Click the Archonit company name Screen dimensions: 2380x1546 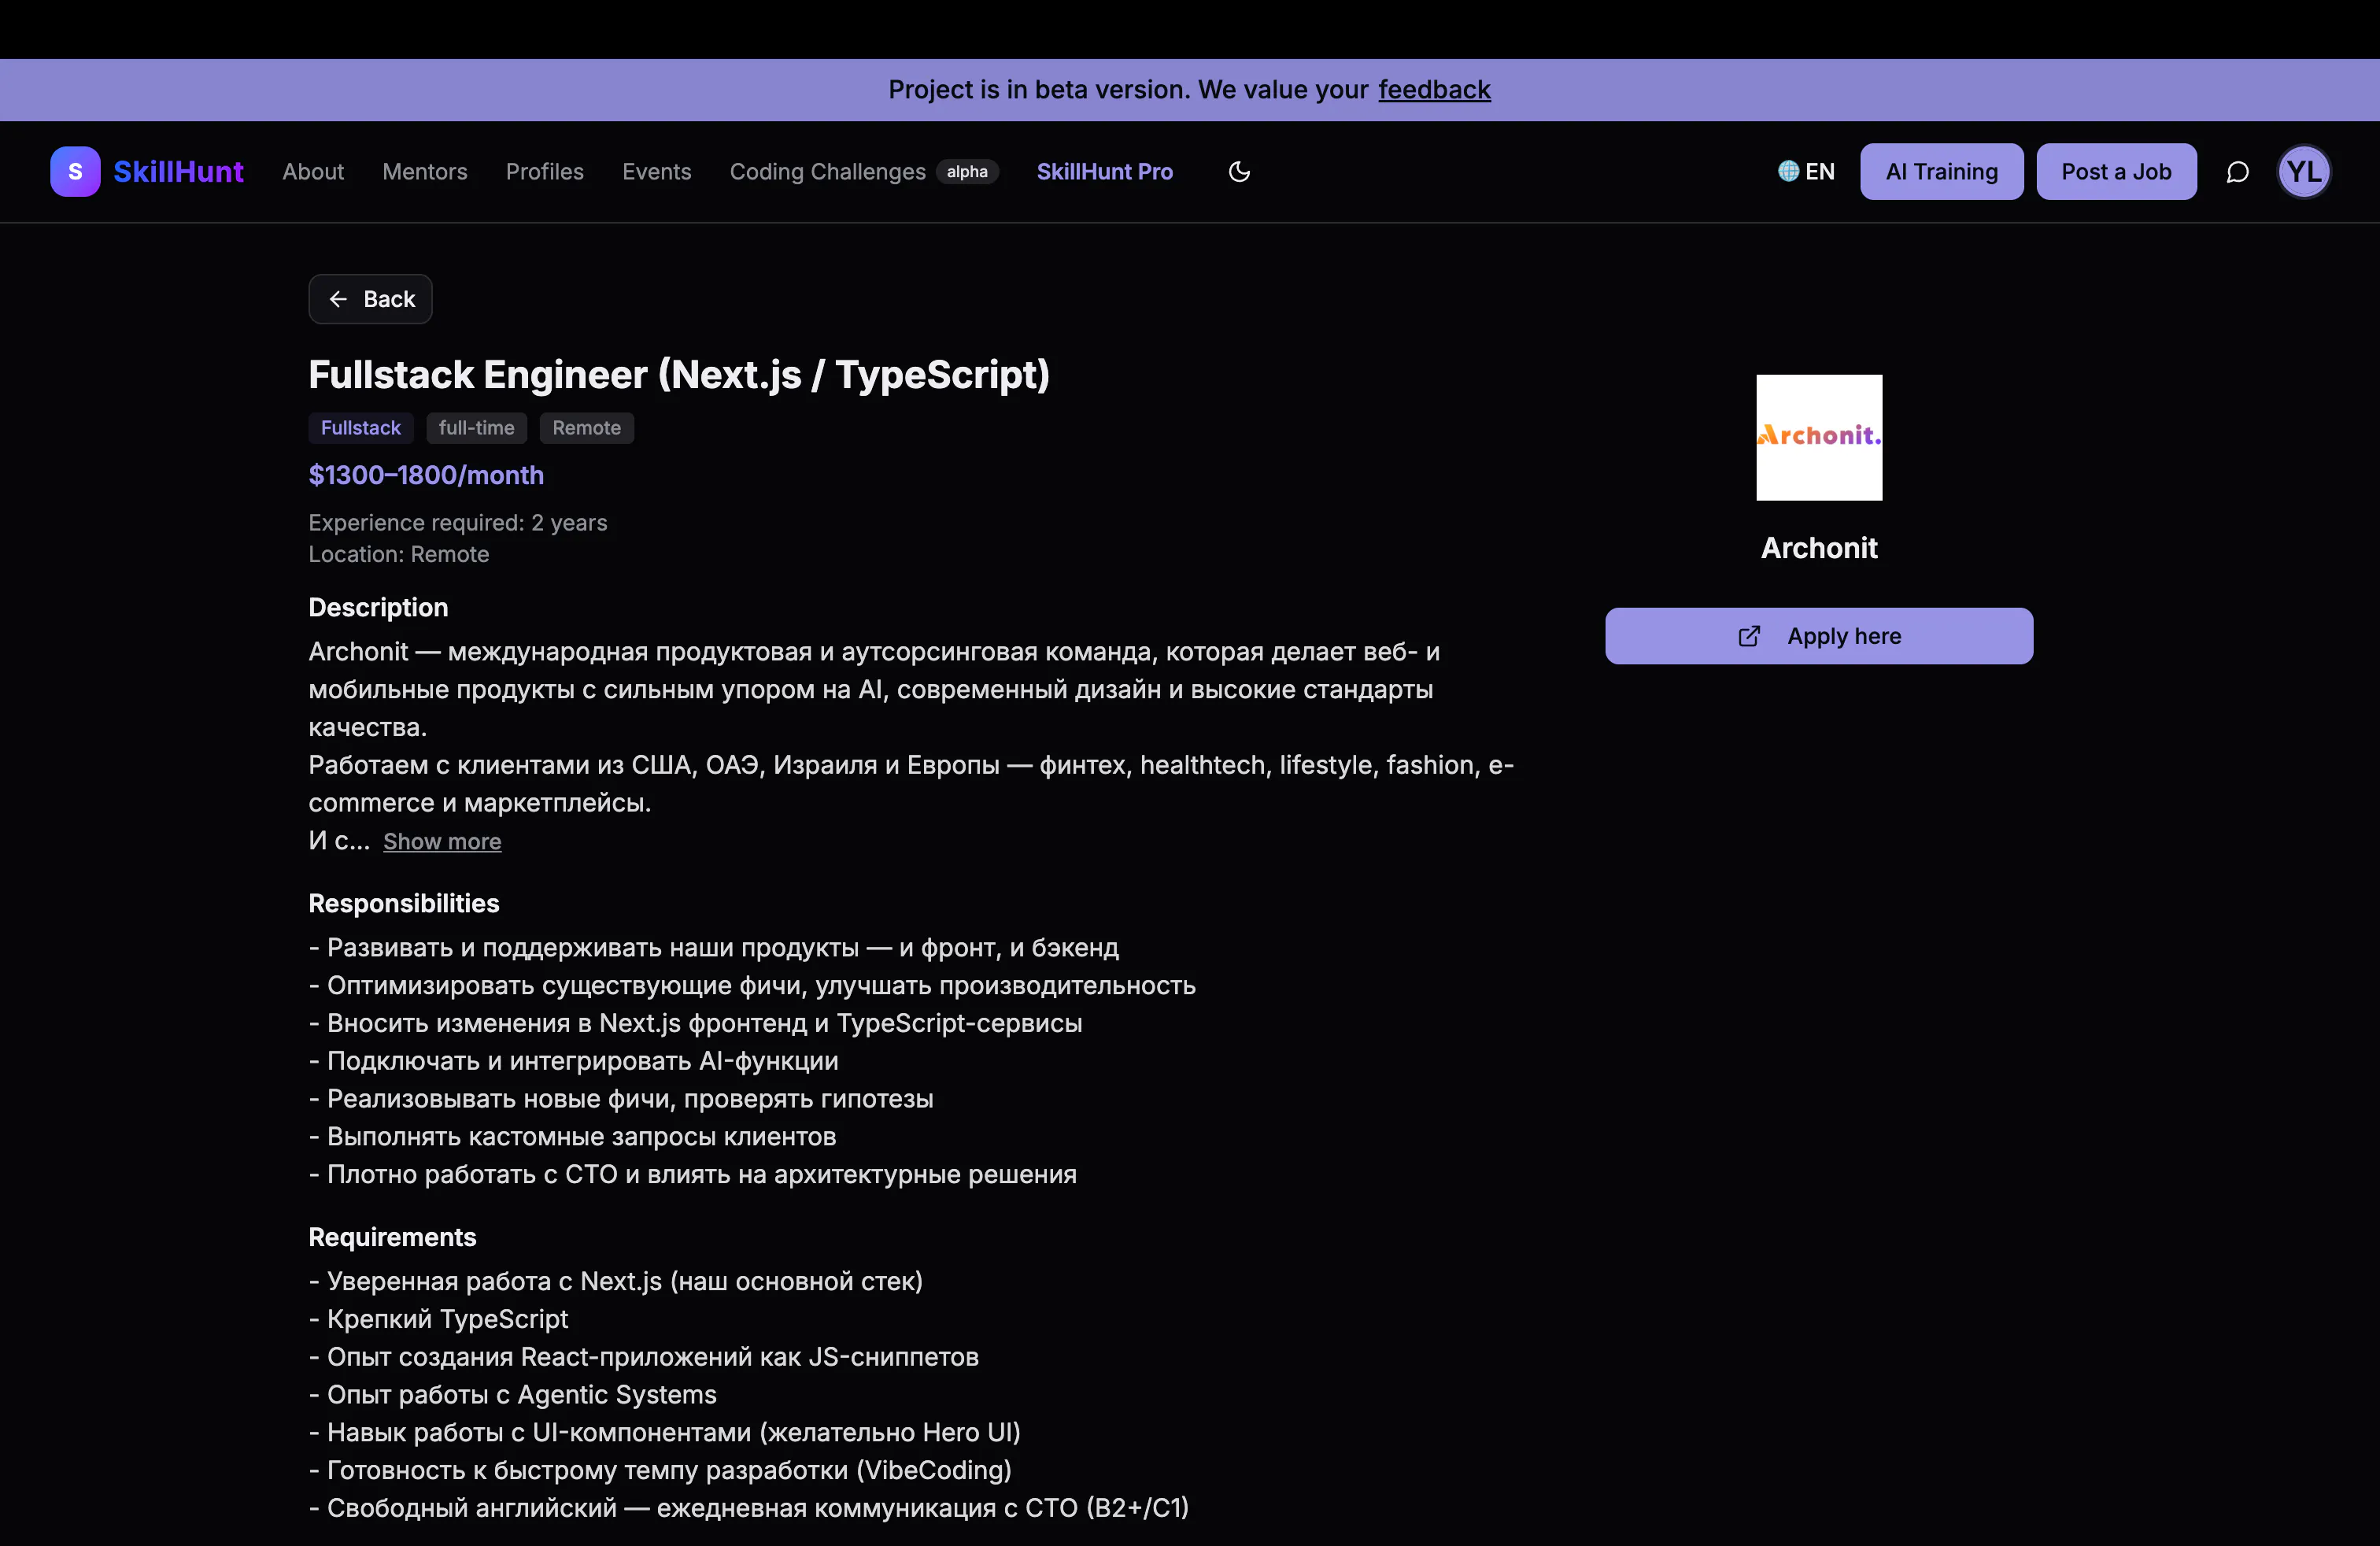pyautogui.click(x=1819, y=548)
